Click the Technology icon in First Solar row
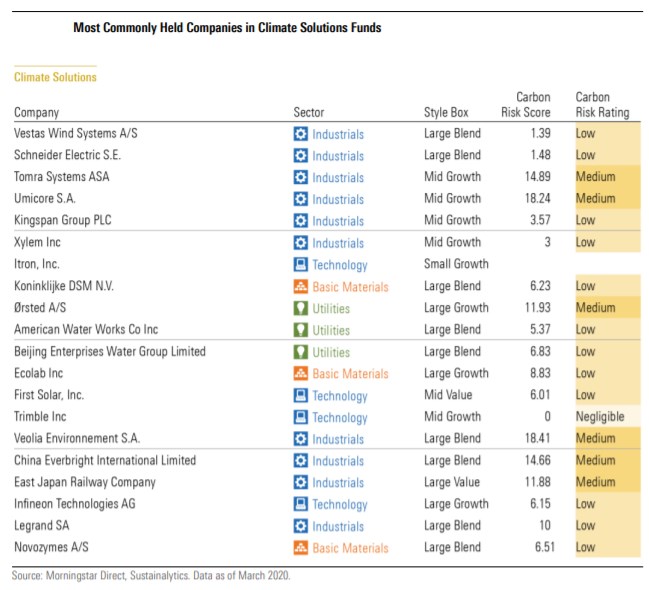The image size is (649, 590). point(300,396)
